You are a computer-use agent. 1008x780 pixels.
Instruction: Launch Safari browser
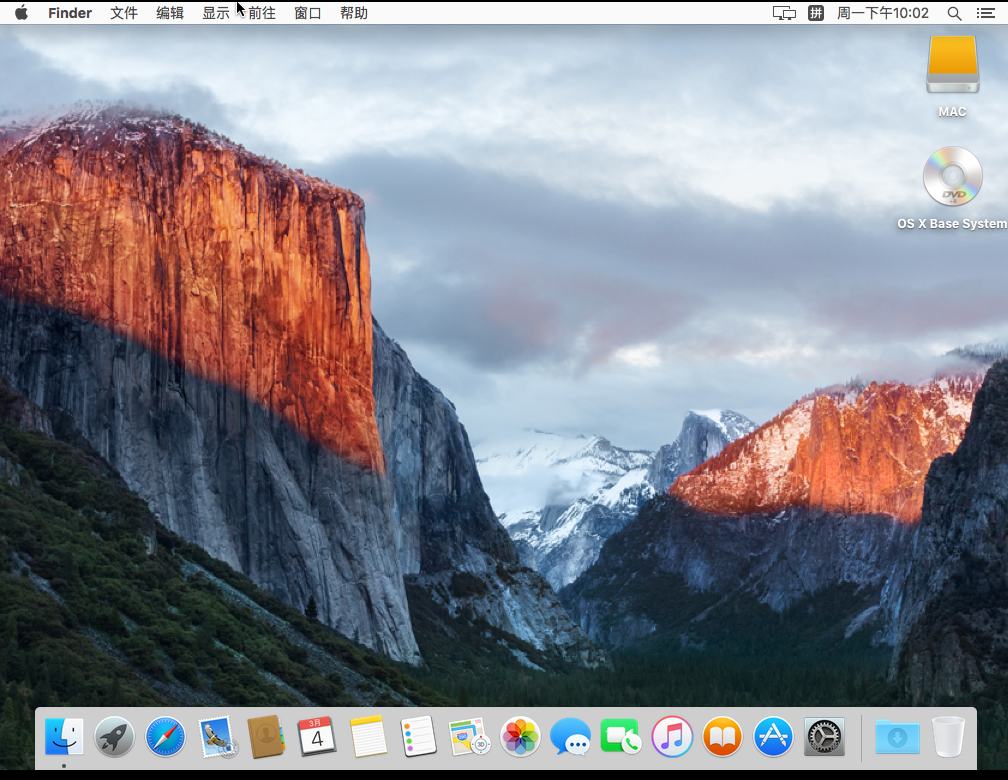tap(164, 737)
